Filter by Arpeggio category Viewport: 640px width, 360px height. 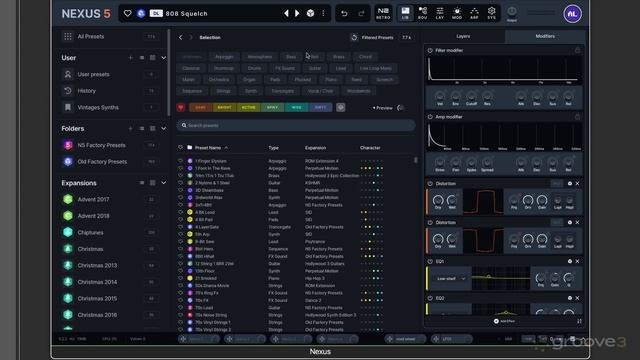tap(224, 57)
